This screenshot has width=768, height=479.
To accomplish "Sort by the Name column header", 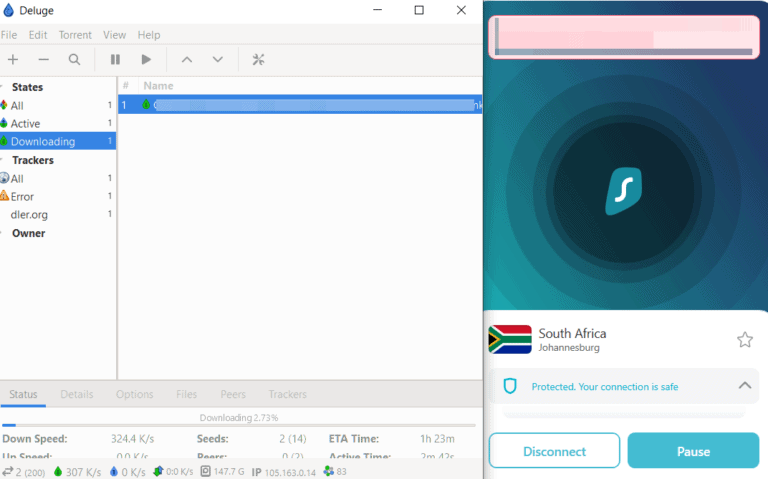I will click(158, 86).
